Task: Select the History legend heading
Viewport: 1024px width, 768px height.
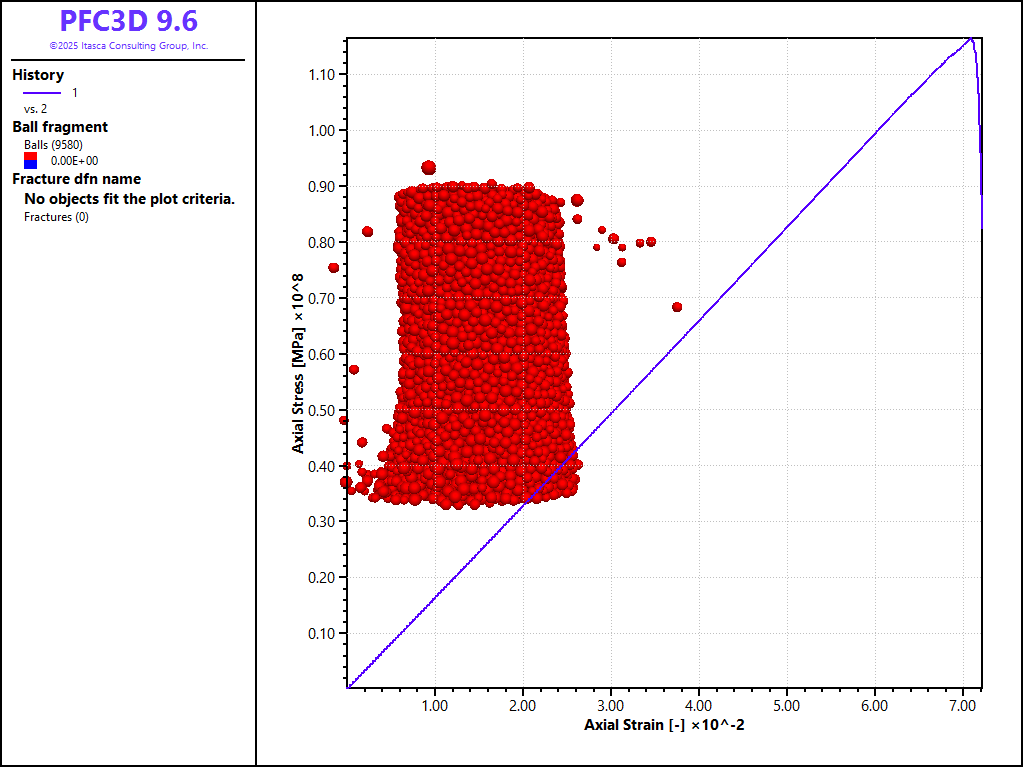Action: pyautogui.click(x=38, y=75)
